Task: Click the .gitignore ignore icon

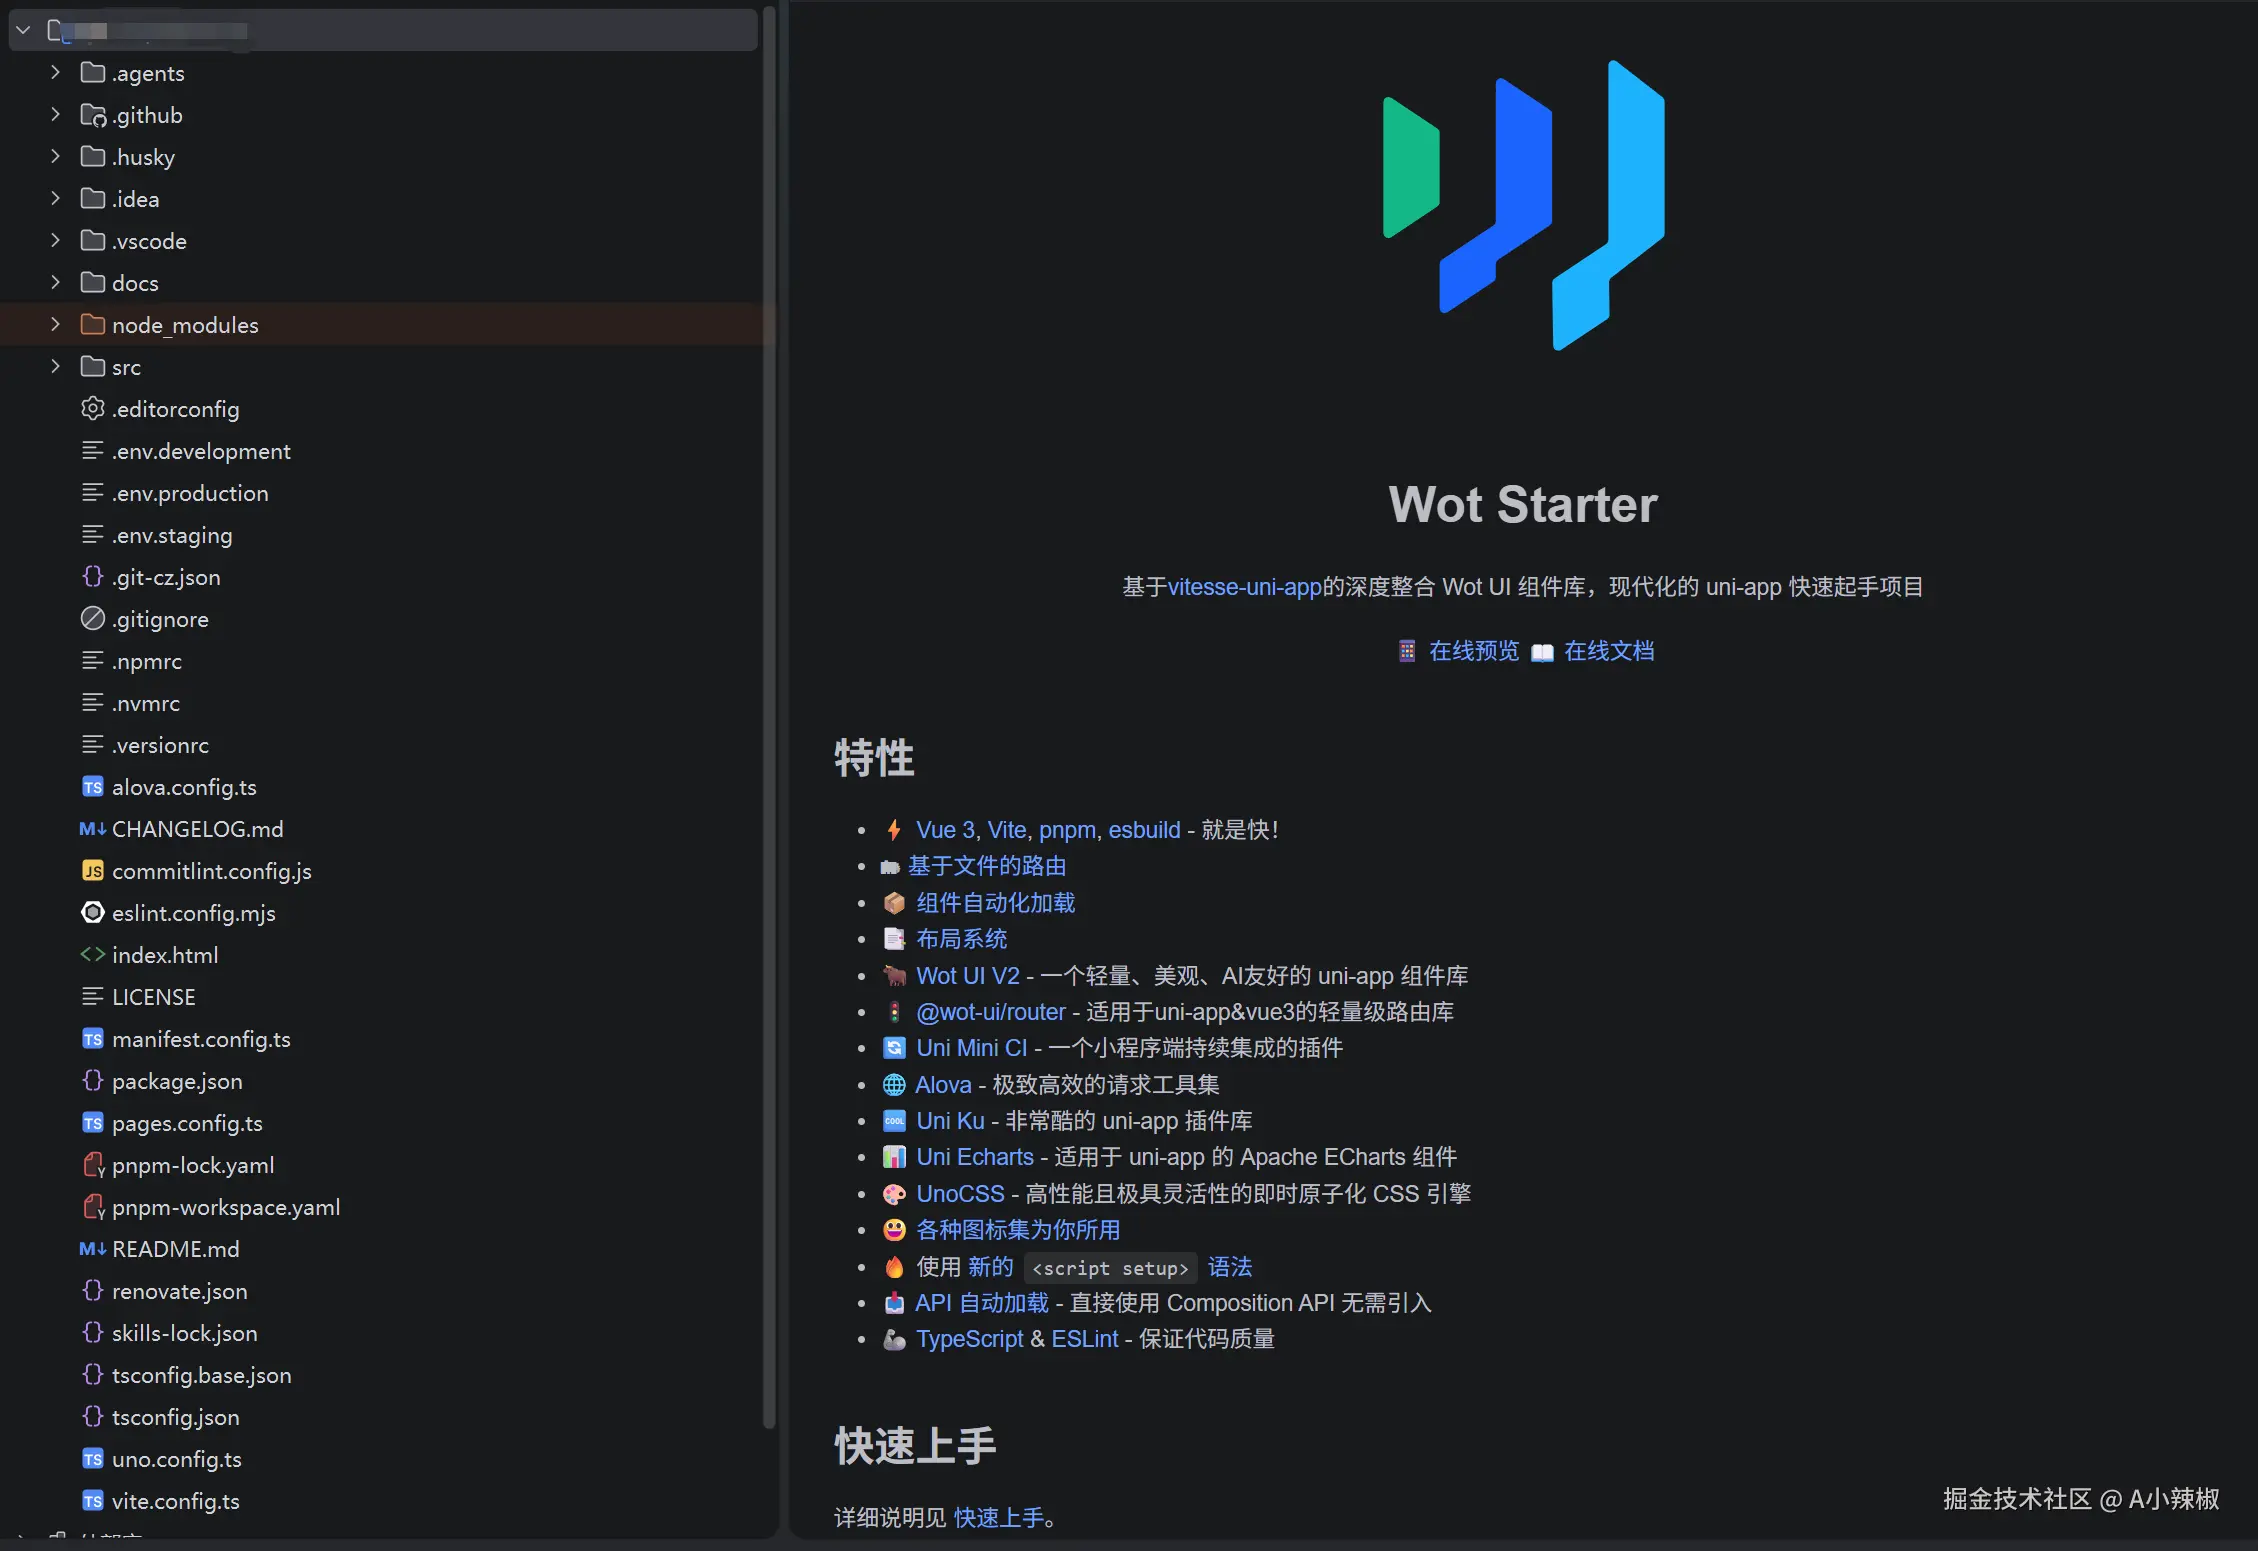Action: click(93, 619)
